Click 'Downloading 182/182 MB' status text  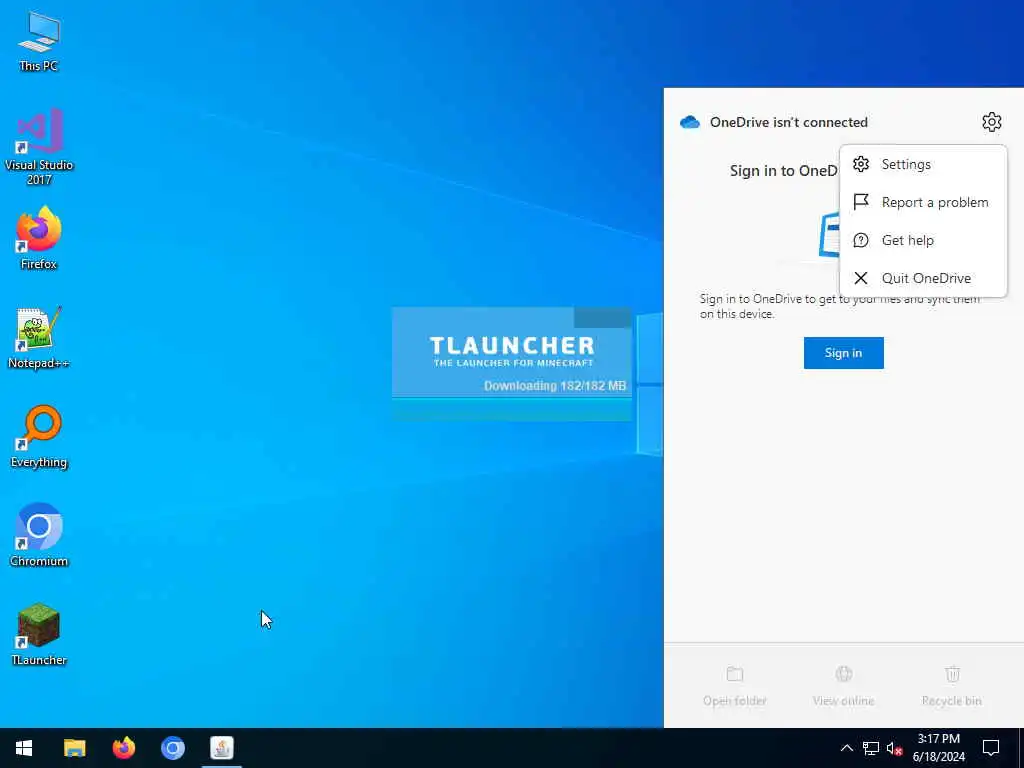coord(554,386)
